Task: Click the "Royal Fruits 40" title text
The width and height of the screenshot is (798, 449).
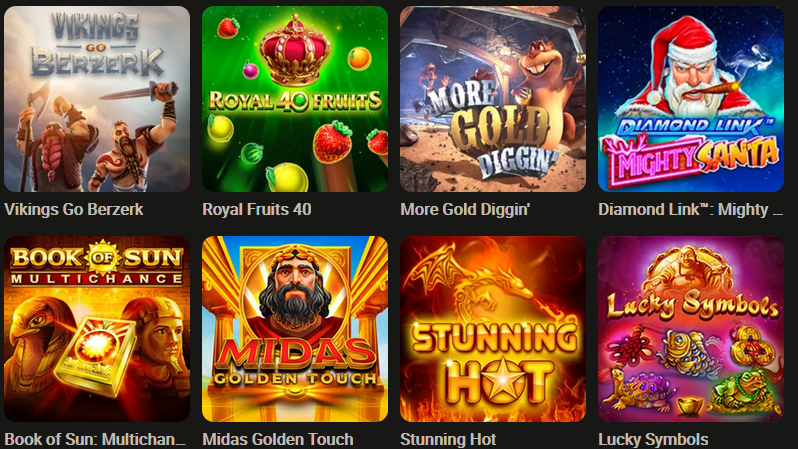Action: coord(256,209)
